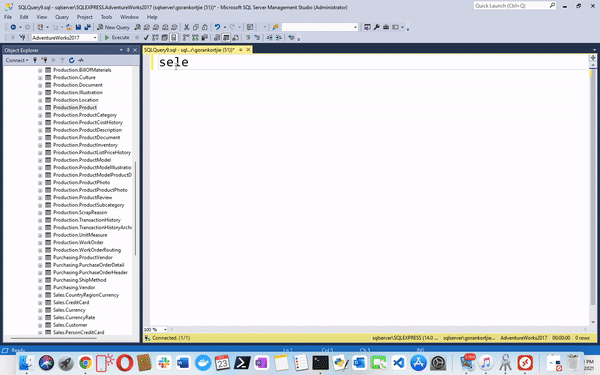This screenshot has height=375, width=600.
Task: Open the Tools menu
Action: pos(106,17)
